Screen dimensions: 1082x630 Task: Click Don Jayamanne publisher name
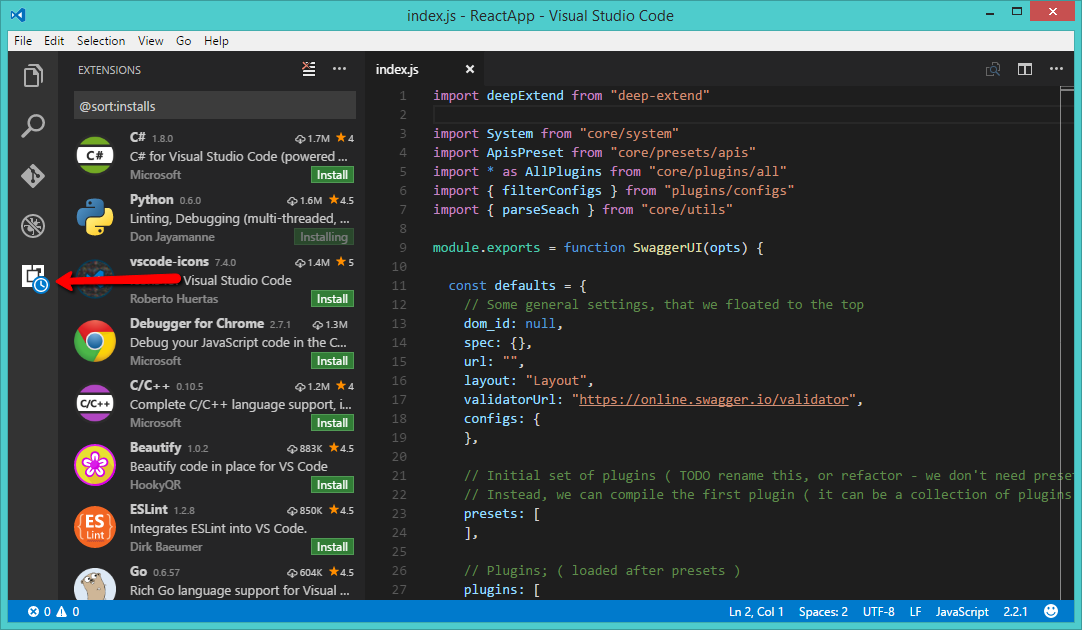click(x=172, y=237)
